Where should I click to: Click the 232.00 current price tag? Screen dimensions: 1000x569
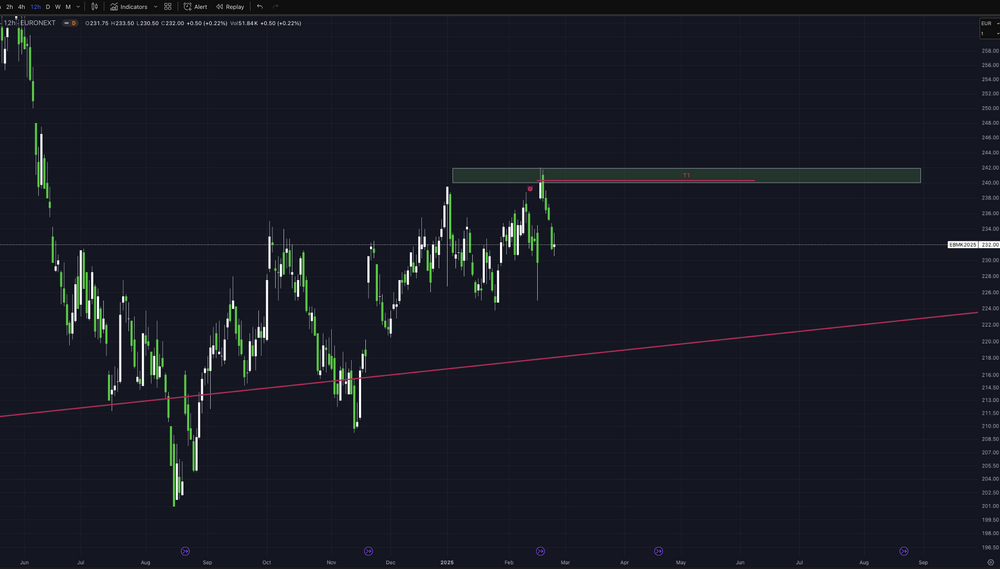coord(989,245)
